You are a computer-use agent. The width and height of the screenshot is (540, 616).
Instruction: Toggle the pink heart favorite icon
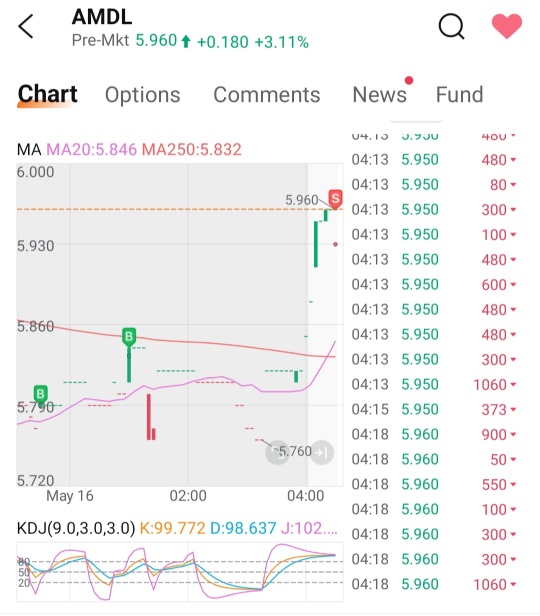click(x=507, y=26)
